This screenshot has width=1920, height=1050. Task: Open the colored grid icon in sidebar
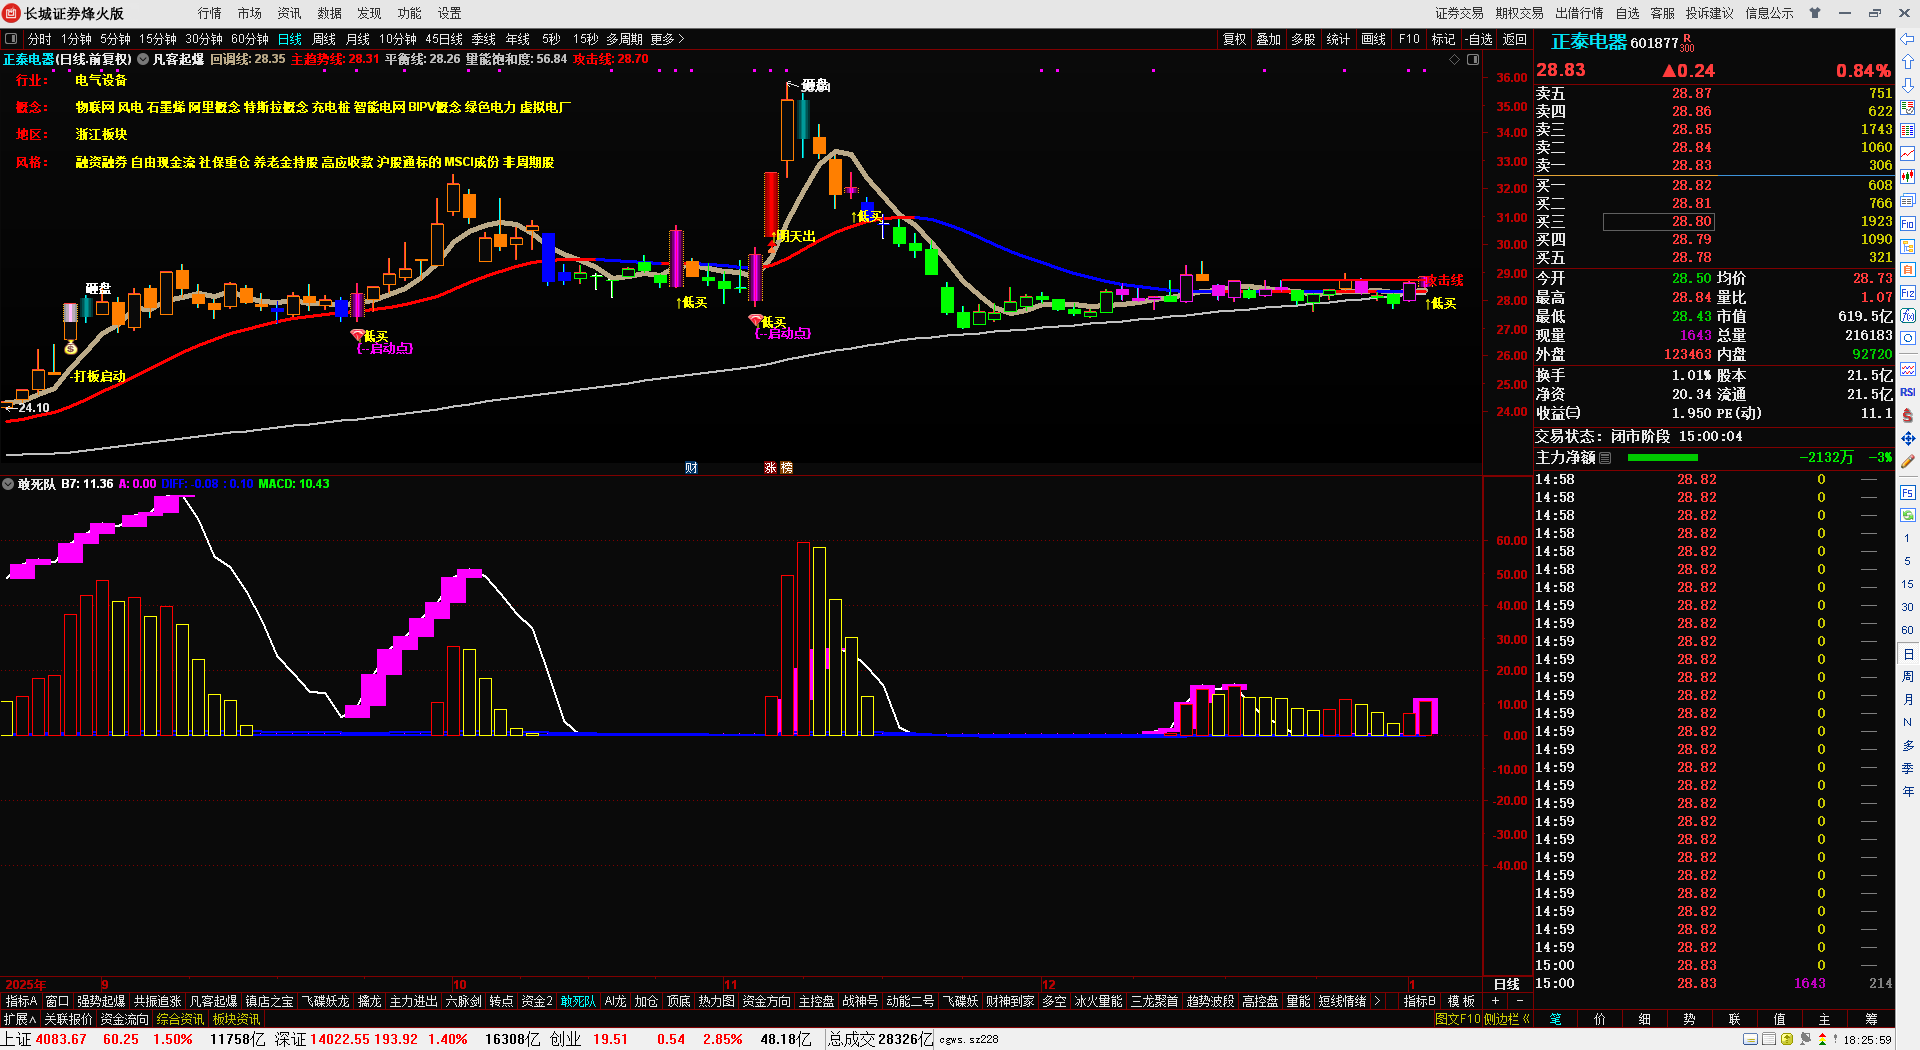click(1907, 131)
